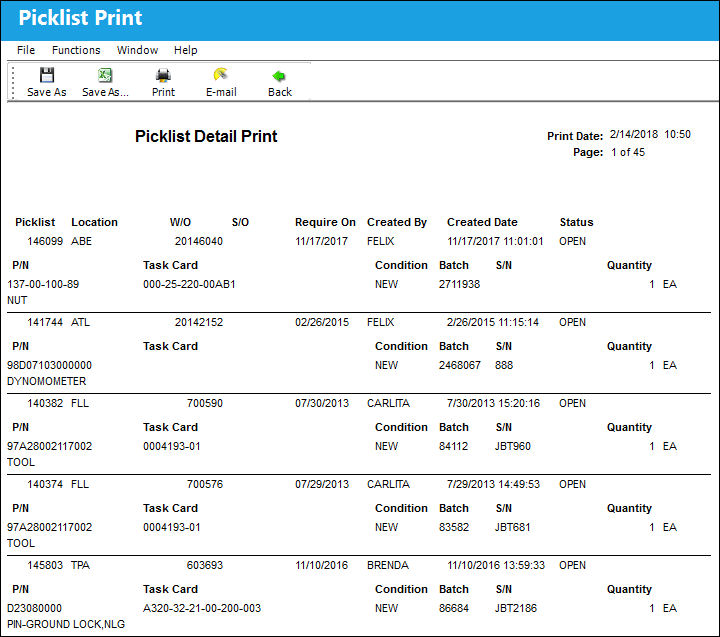The height and width of the screenshot is (637, 720).
Task: Click the green Back arrow icon
Action: click(x=279, y=76)
